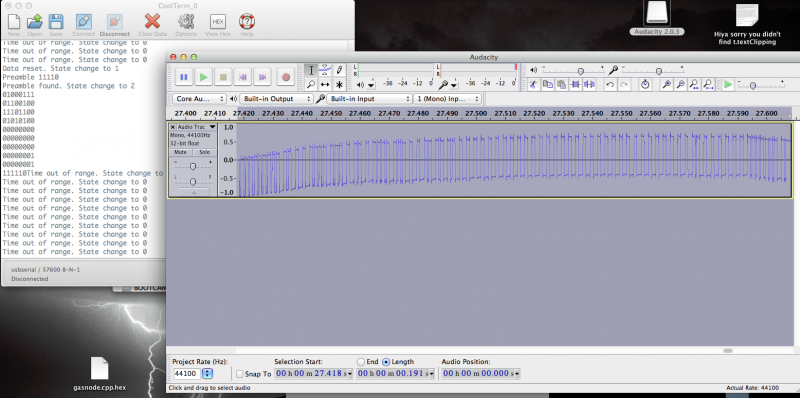This screenshot has height=398, width=800.
Task: Click the Undo arrow icon
Action: click(610, 84)
